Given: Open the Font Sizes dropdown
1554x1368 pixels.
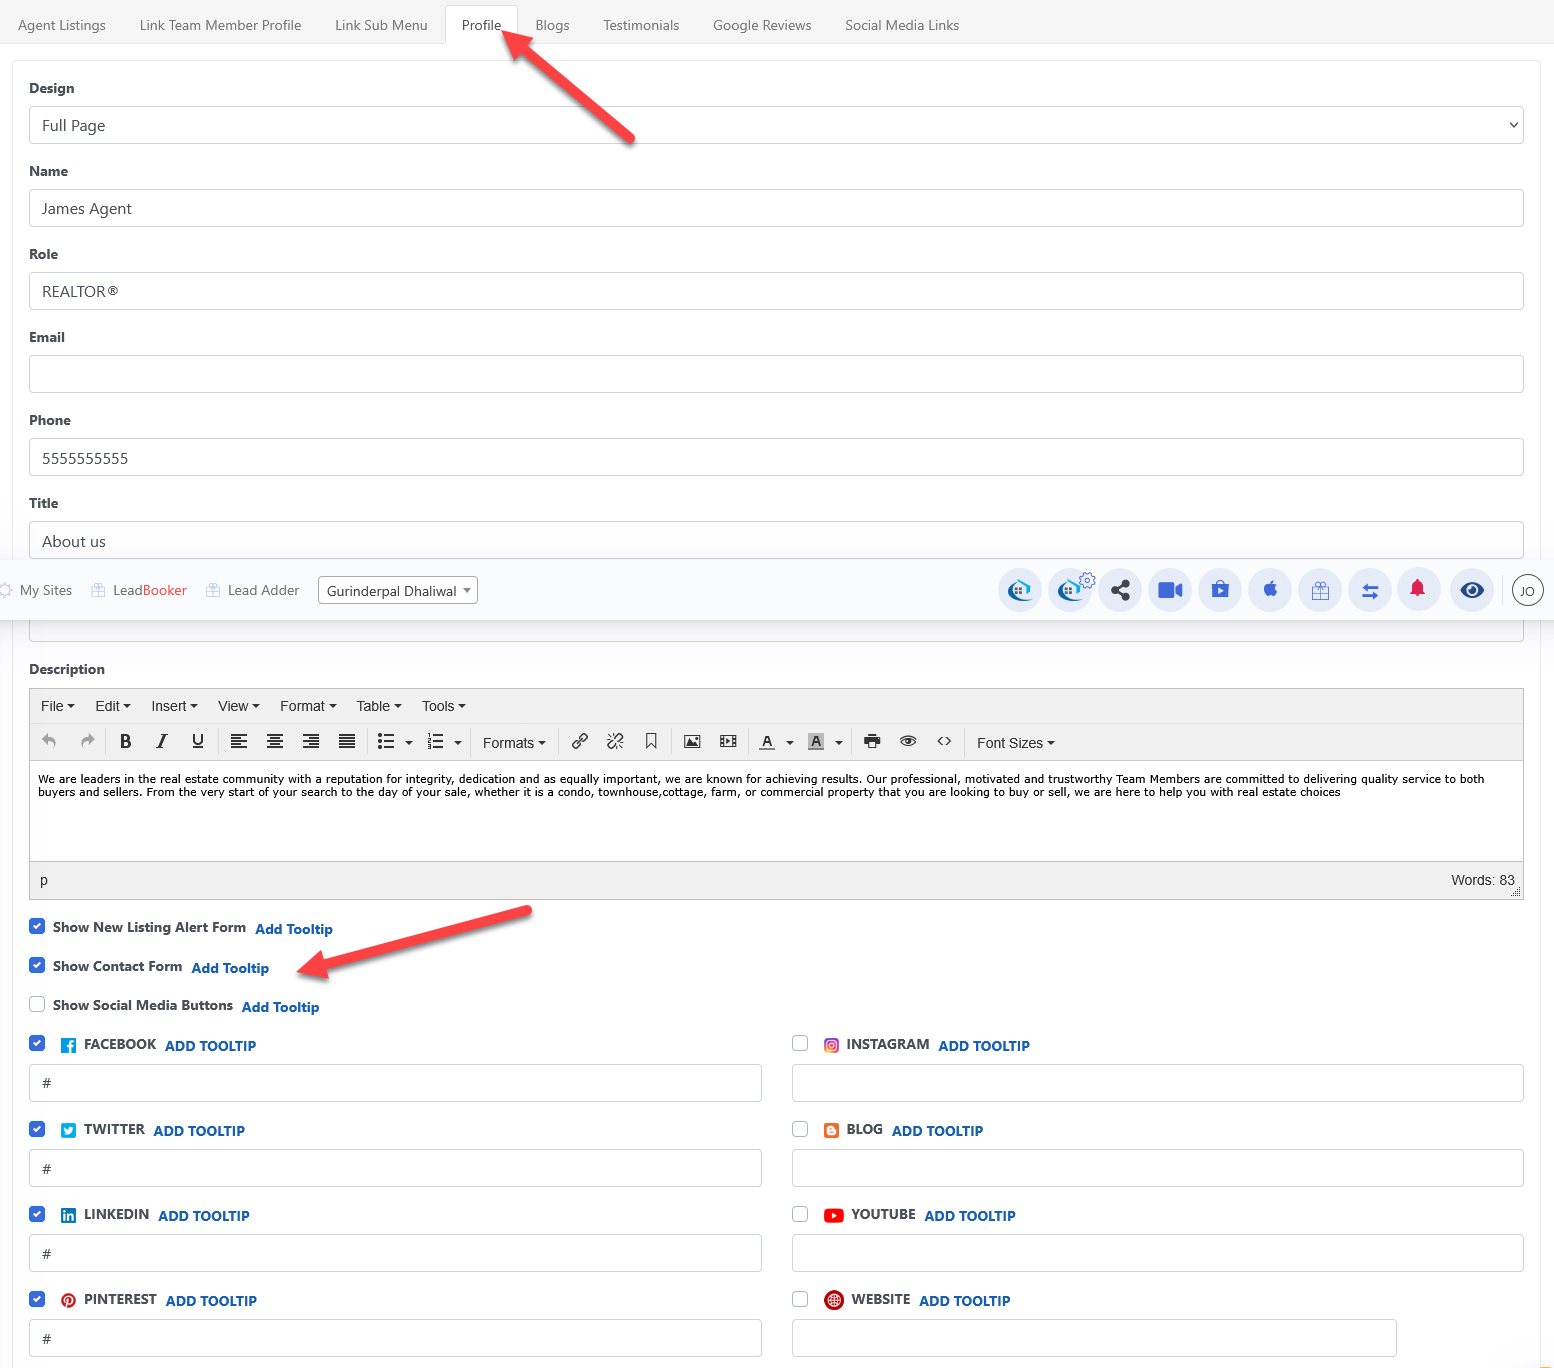Looking at the screenshot, I should point(1015,743).
